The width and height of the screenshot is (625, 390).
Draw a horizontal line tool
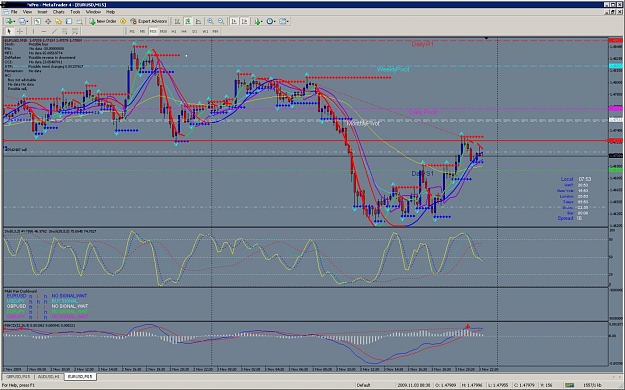[44, 31]
